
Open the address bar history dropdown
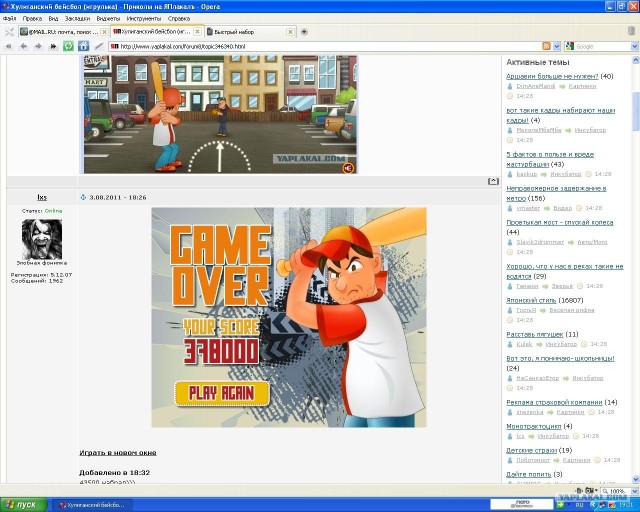pyautogui.click(x=556, y=46)
